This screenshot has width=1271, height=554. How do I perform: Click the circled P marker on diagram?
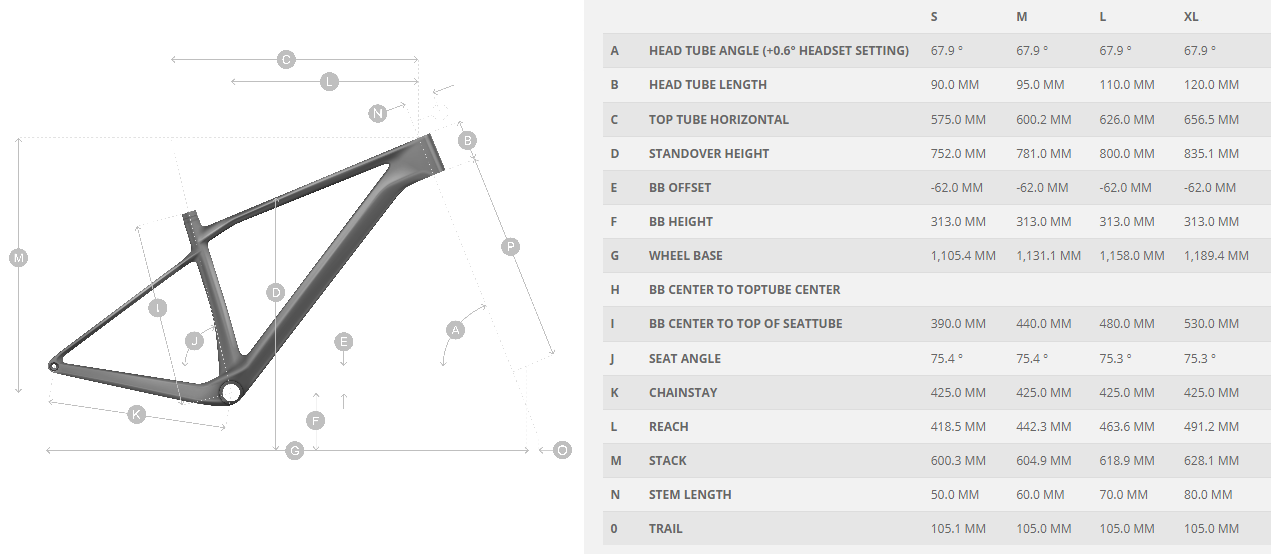(511, 246)
